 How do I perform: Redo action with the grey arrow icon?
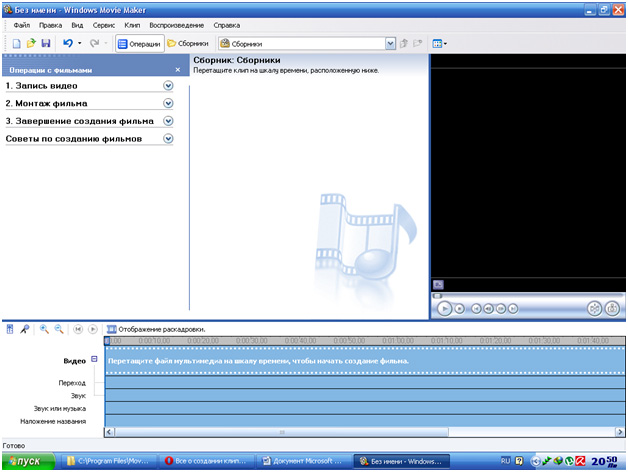pos(94,43)
